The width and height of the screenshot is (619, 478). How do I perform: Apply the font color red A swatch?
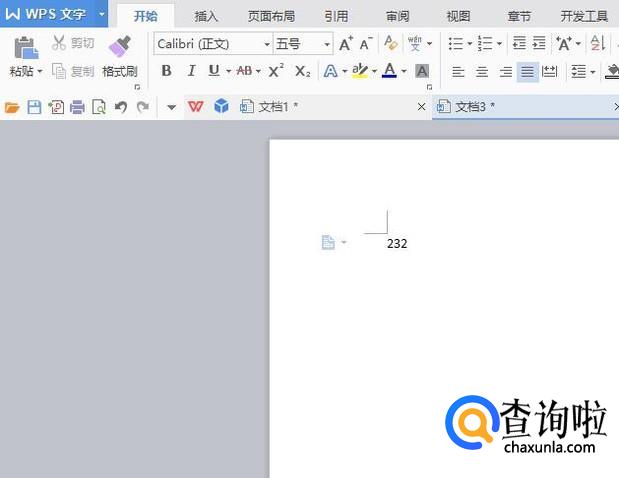coord(389,71)
